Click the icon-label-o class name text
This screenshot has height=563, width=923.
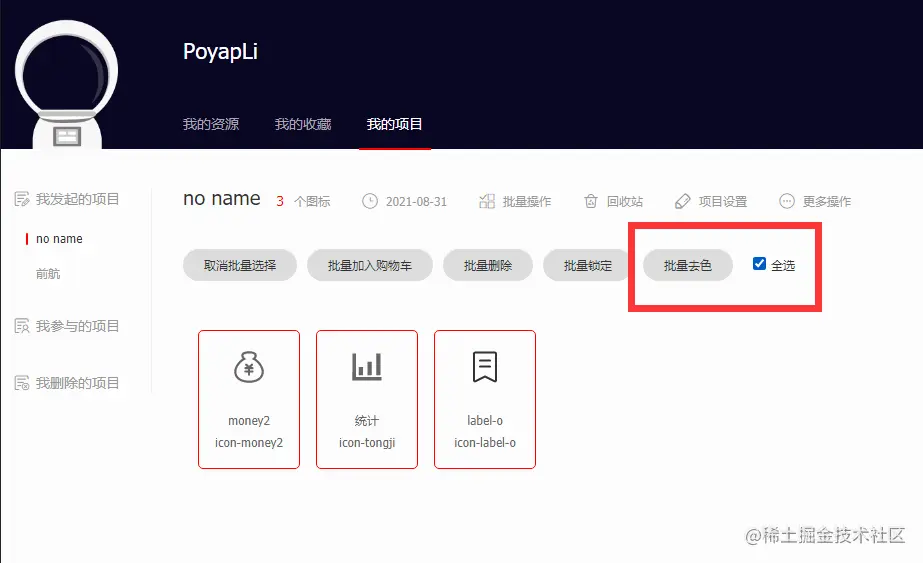(485, 443)
